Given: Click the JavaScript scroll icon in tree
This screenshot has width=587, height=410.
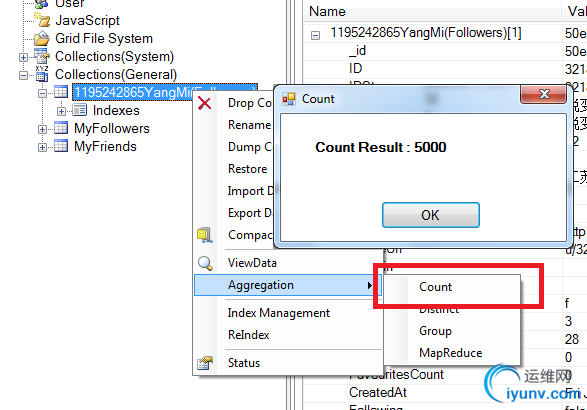Looking at the screenshot, I should [x=42, y=20].
